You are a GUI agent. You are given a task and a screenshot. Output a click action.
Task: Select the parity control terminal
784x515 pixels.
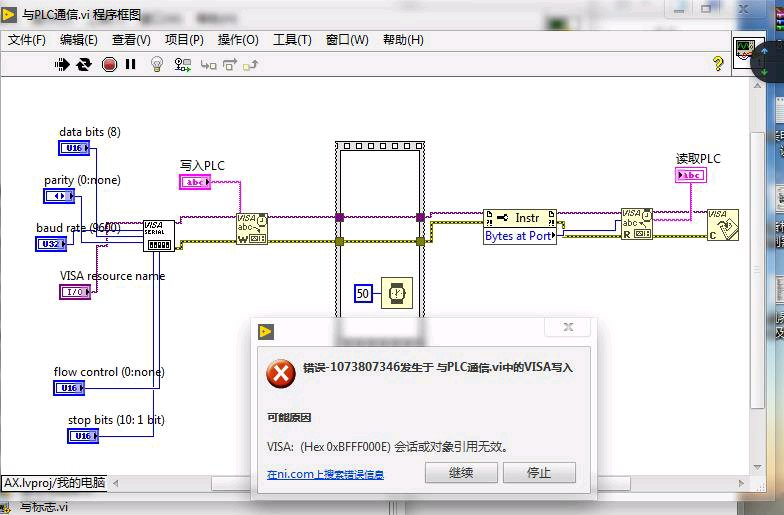(x=59, y=196)
